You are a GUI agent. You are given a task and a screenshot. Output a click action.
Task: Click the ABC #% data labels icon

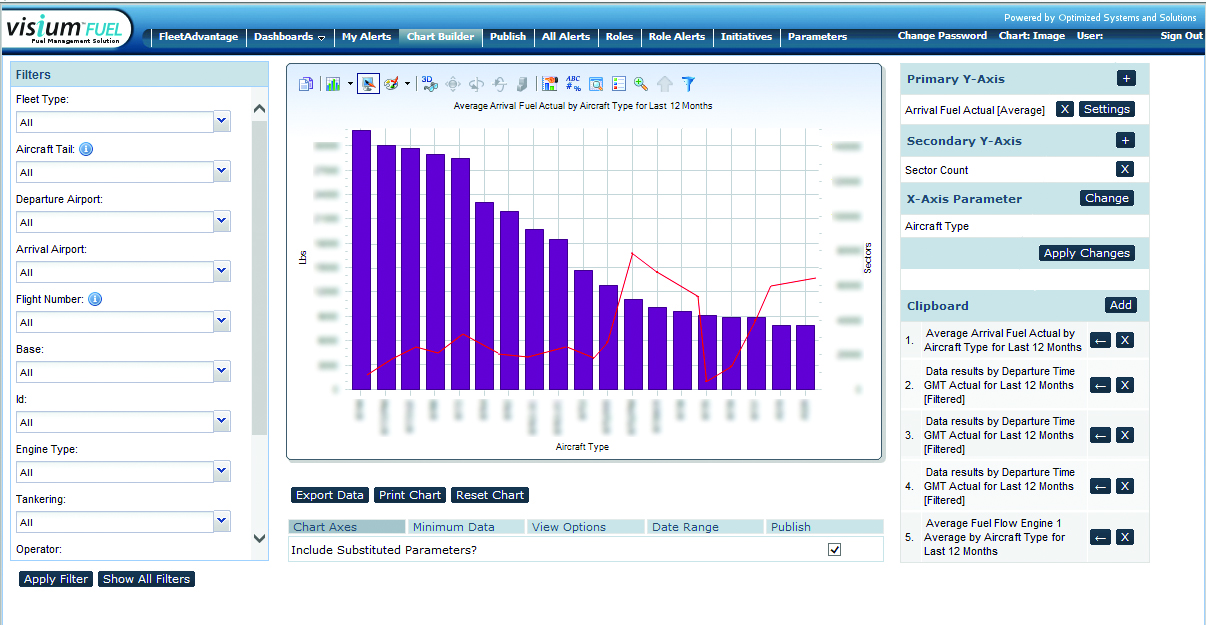click(x=573, y=84)
